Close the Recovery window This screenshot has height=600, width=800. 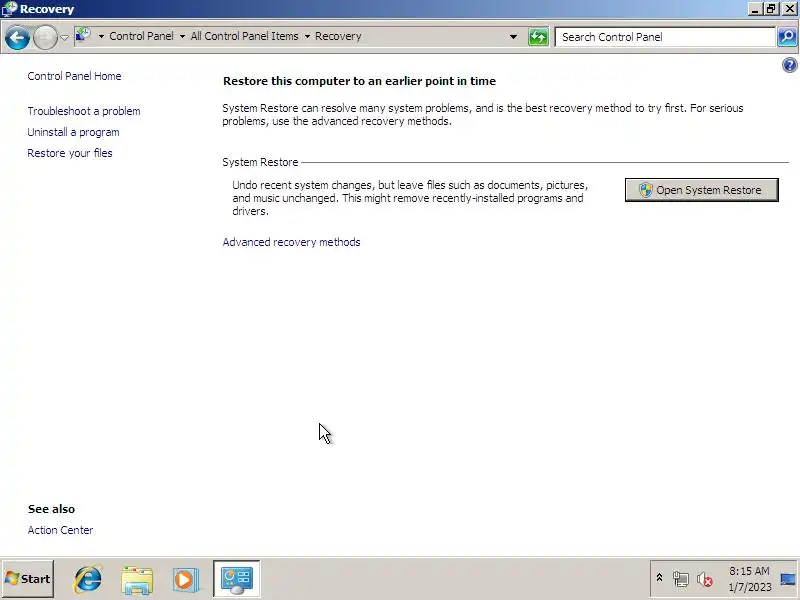pyautogui.click(x=789, y=9)
